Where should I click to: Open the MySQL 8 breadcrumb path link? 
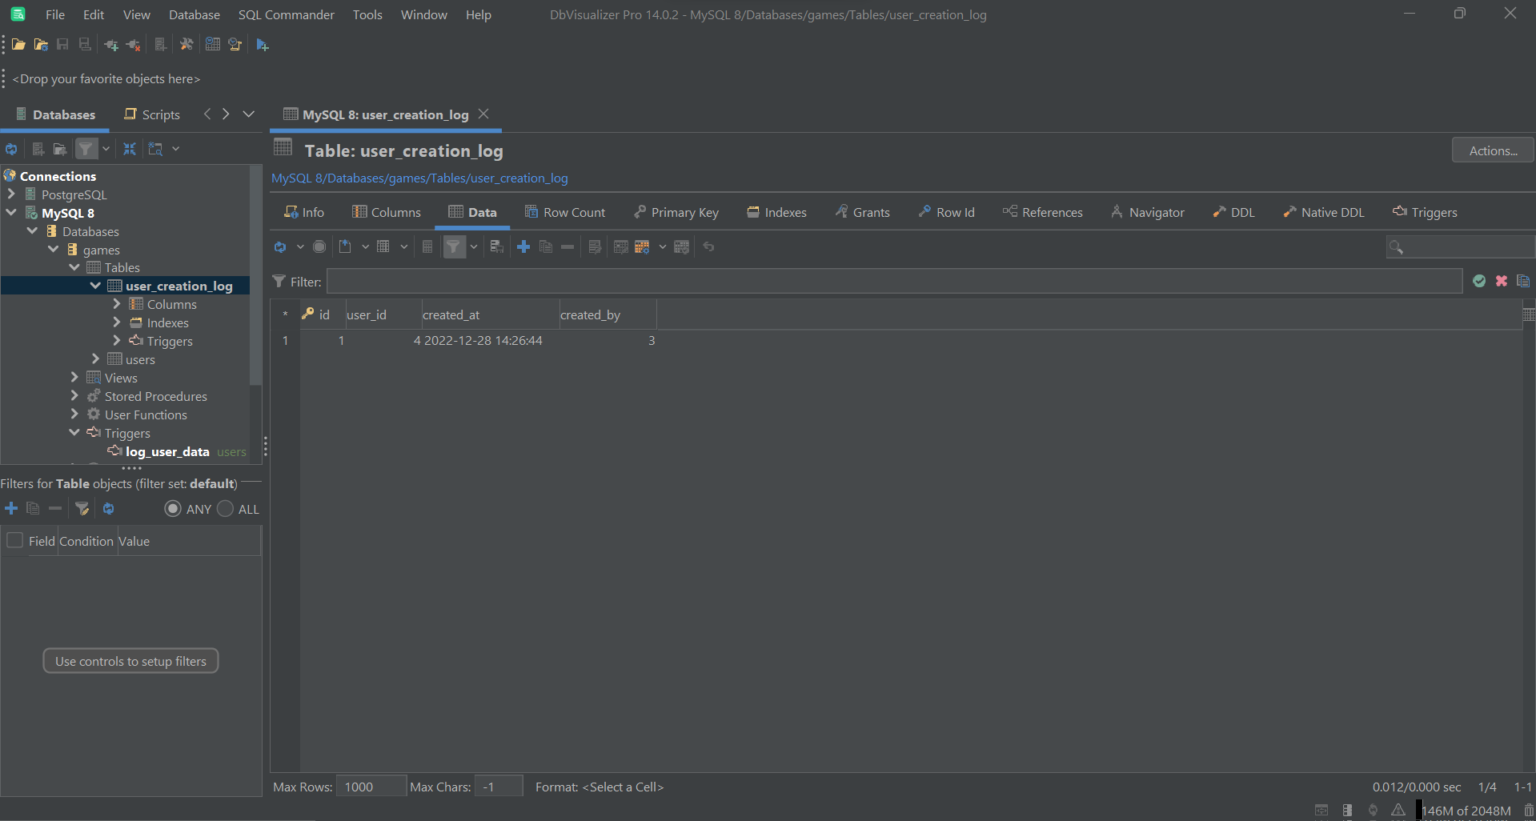(297, 178)
